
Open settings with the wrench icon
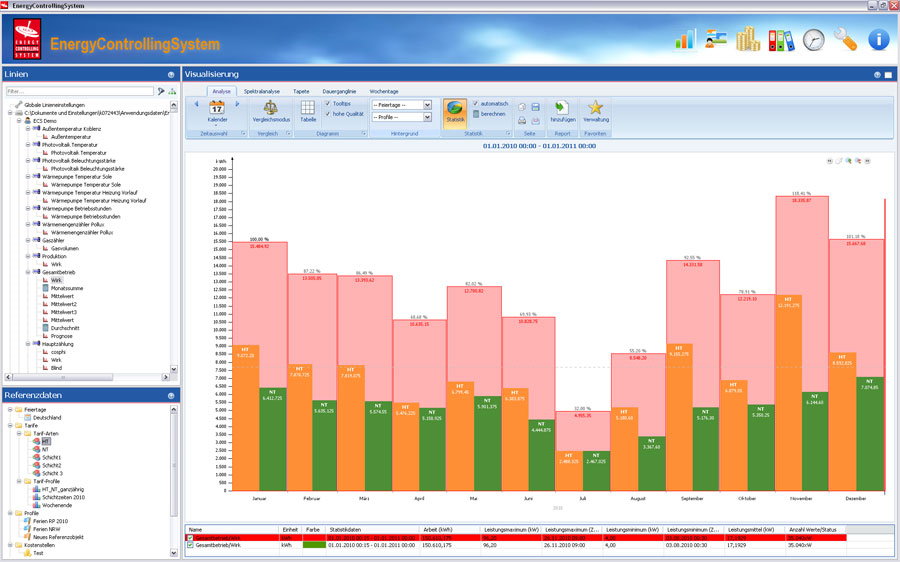click(845, 39)
